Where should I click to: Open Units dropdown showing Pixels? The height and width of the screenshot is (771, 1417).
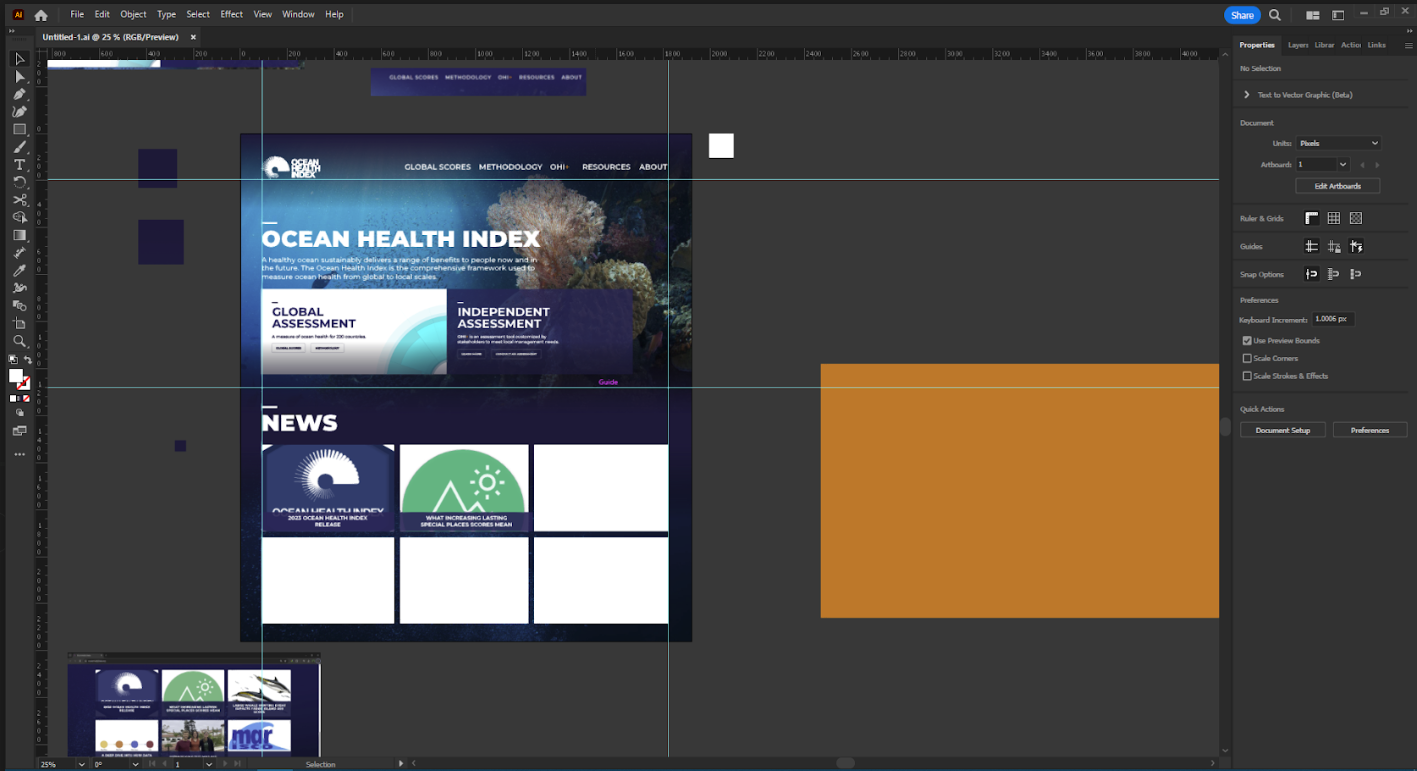[x=1338, y=143]
